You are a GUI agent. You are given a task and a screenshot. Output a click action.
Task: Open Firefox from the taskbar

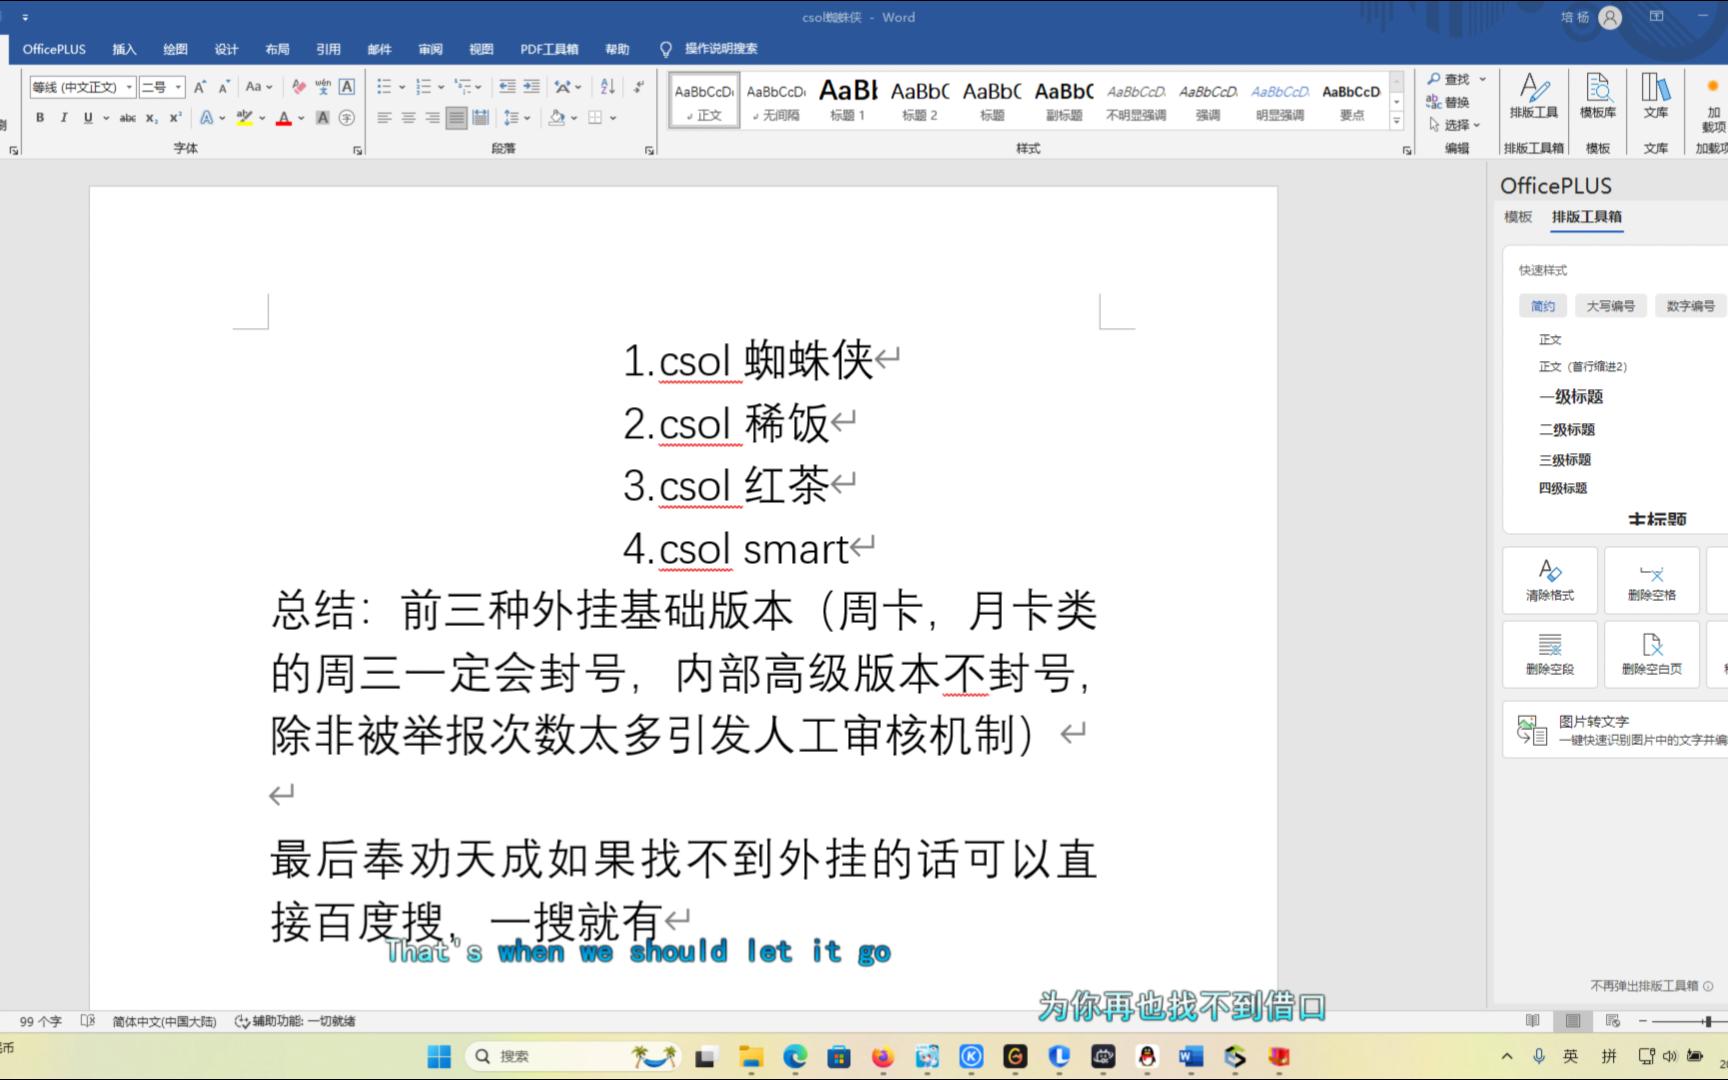click(882, 1056)
